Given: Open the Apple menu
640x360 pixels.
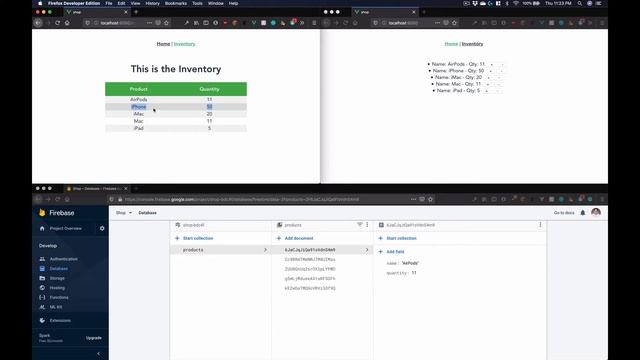Looking at the screenshot, I should 40,3.
